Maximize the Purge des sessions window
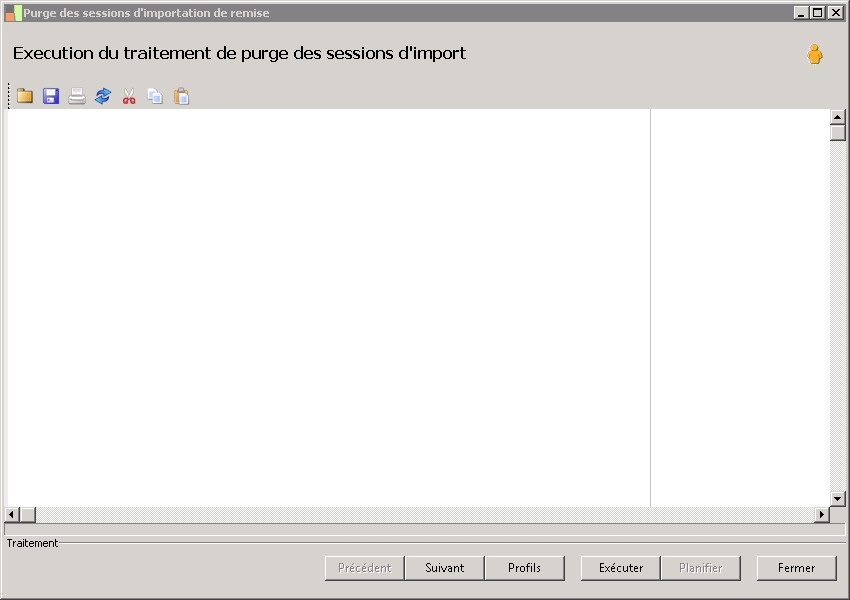This screenshot has height=600, width=850. 818,12
